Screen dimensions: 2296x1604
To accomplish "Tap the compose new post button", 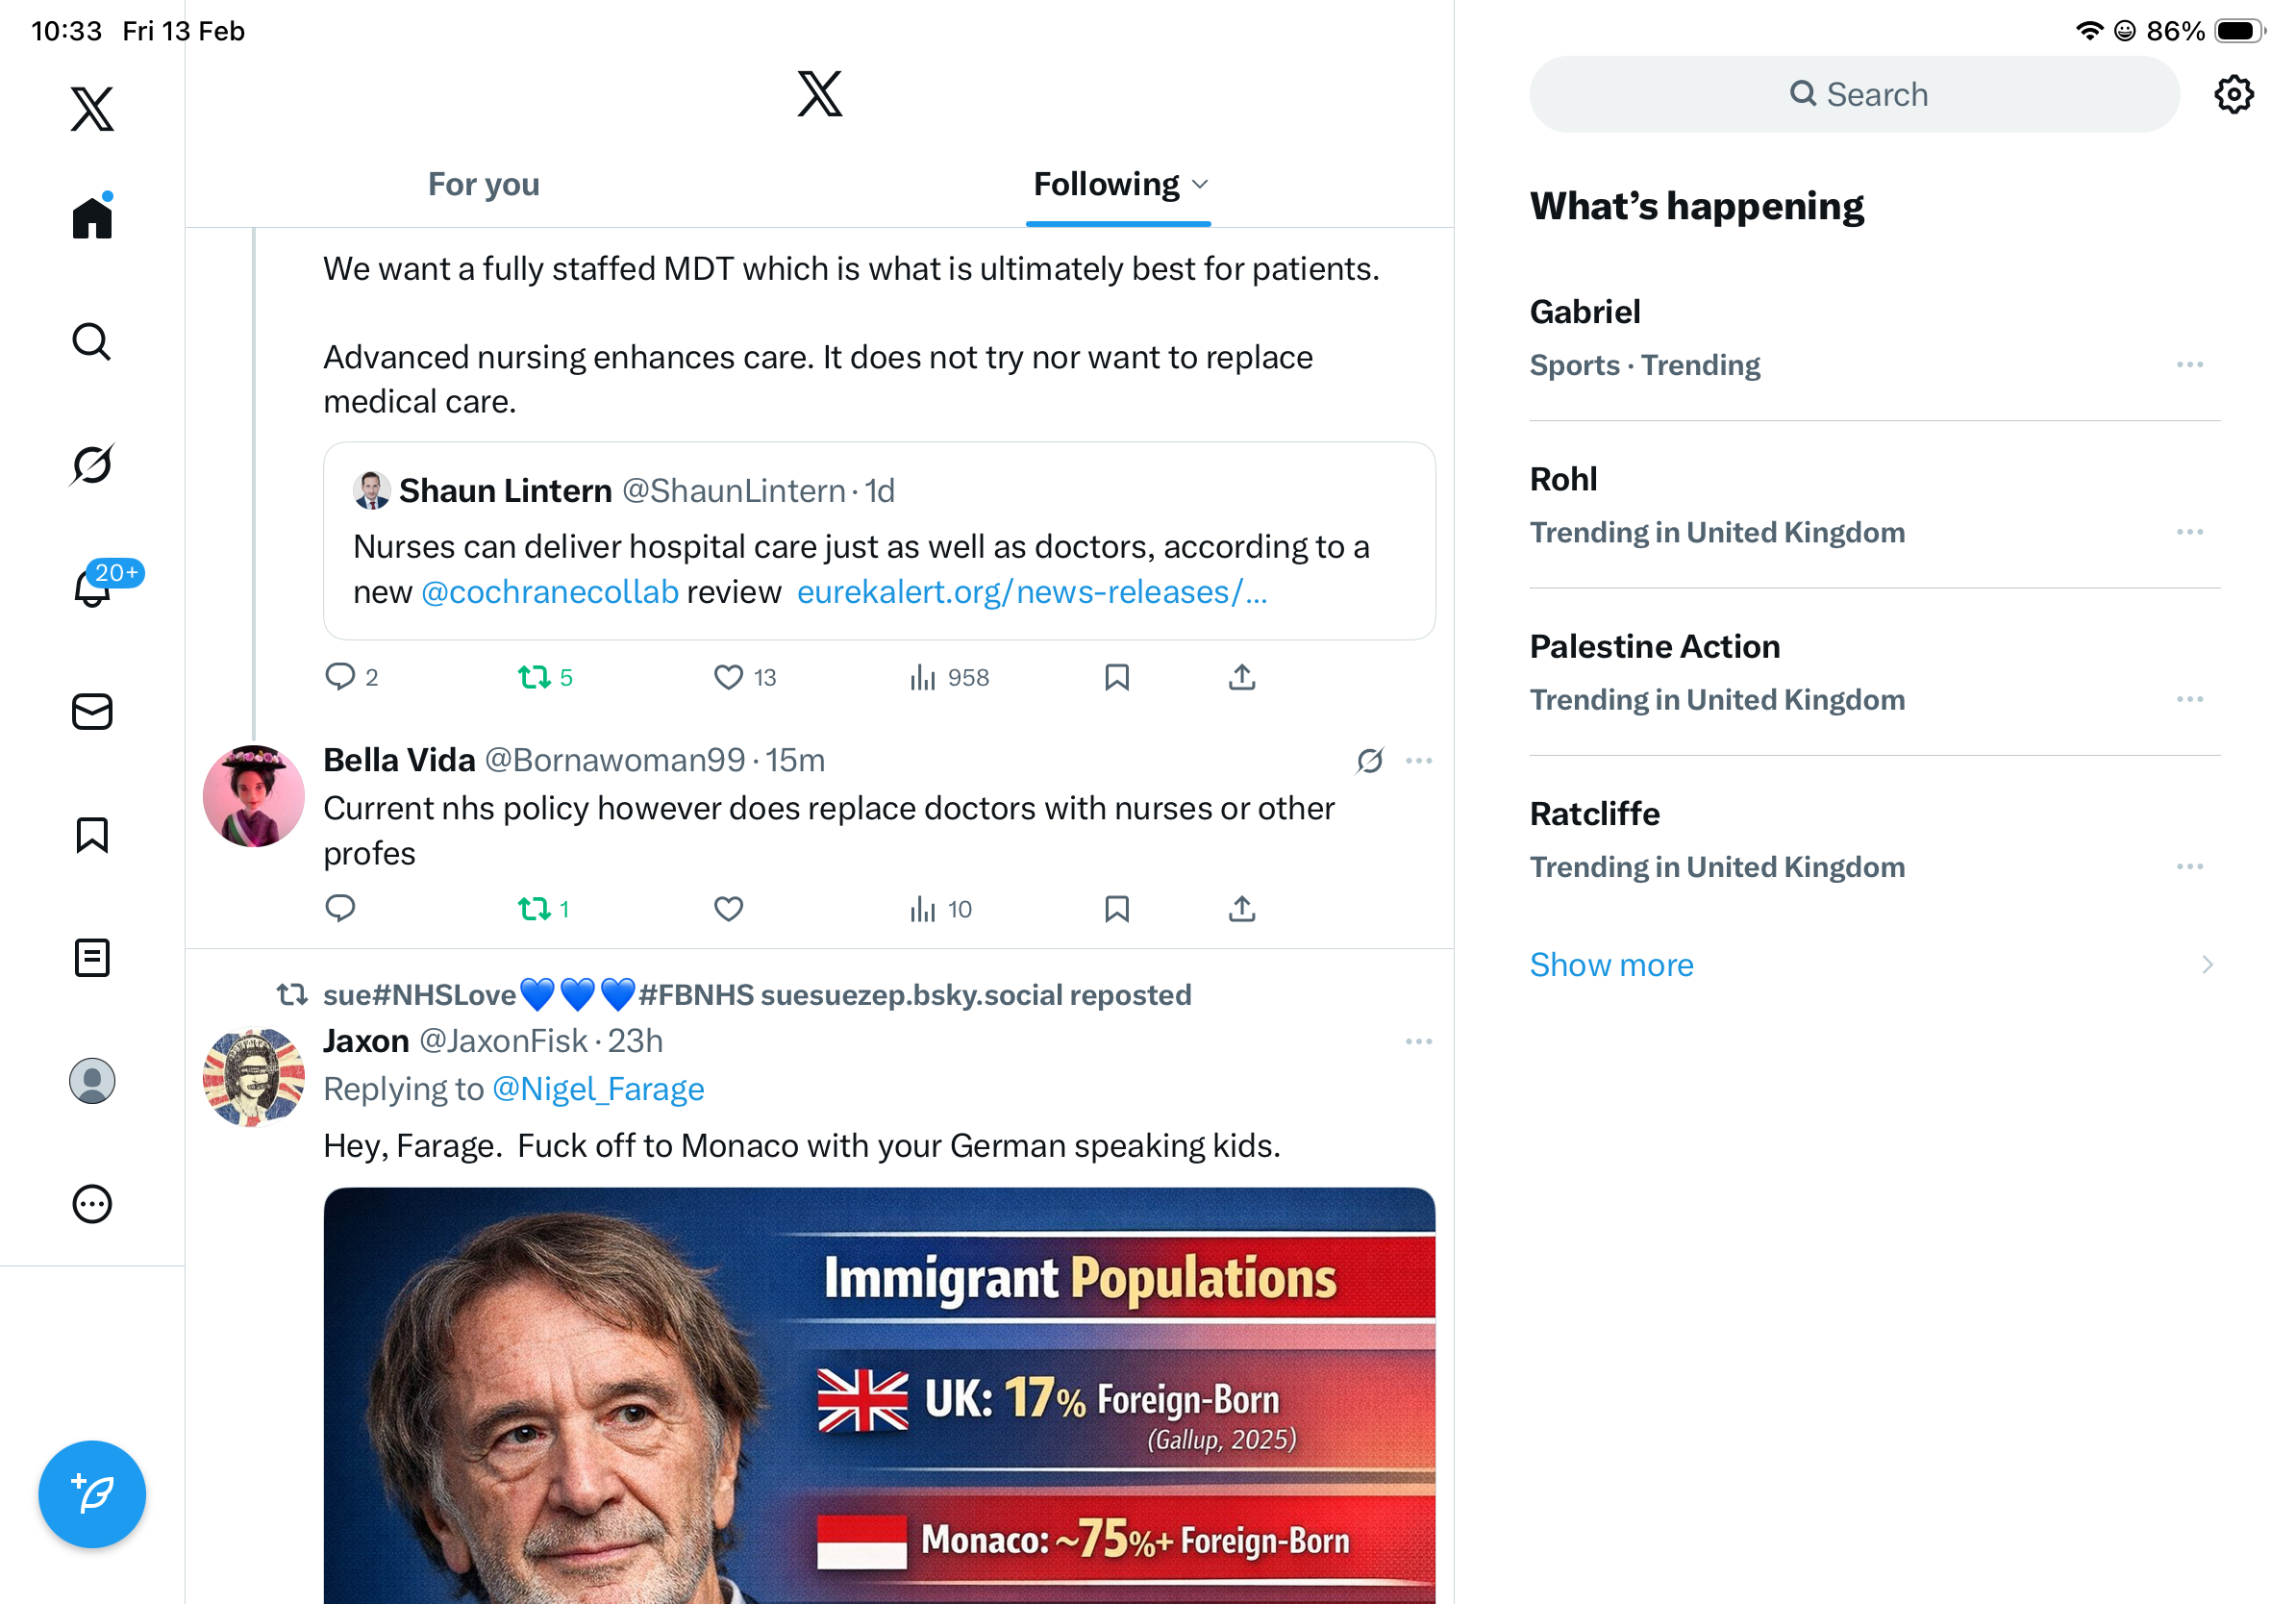I will click(x=92, y=1494).
